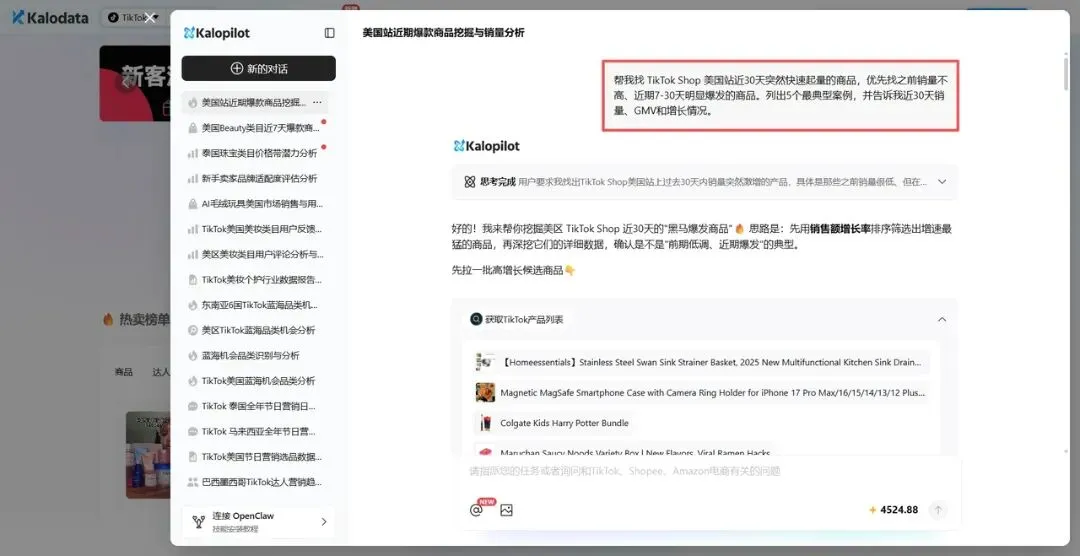Click the people icon beside 巴西墨西哥TikTok达人

pyautogui.click(x=193, y=482)
